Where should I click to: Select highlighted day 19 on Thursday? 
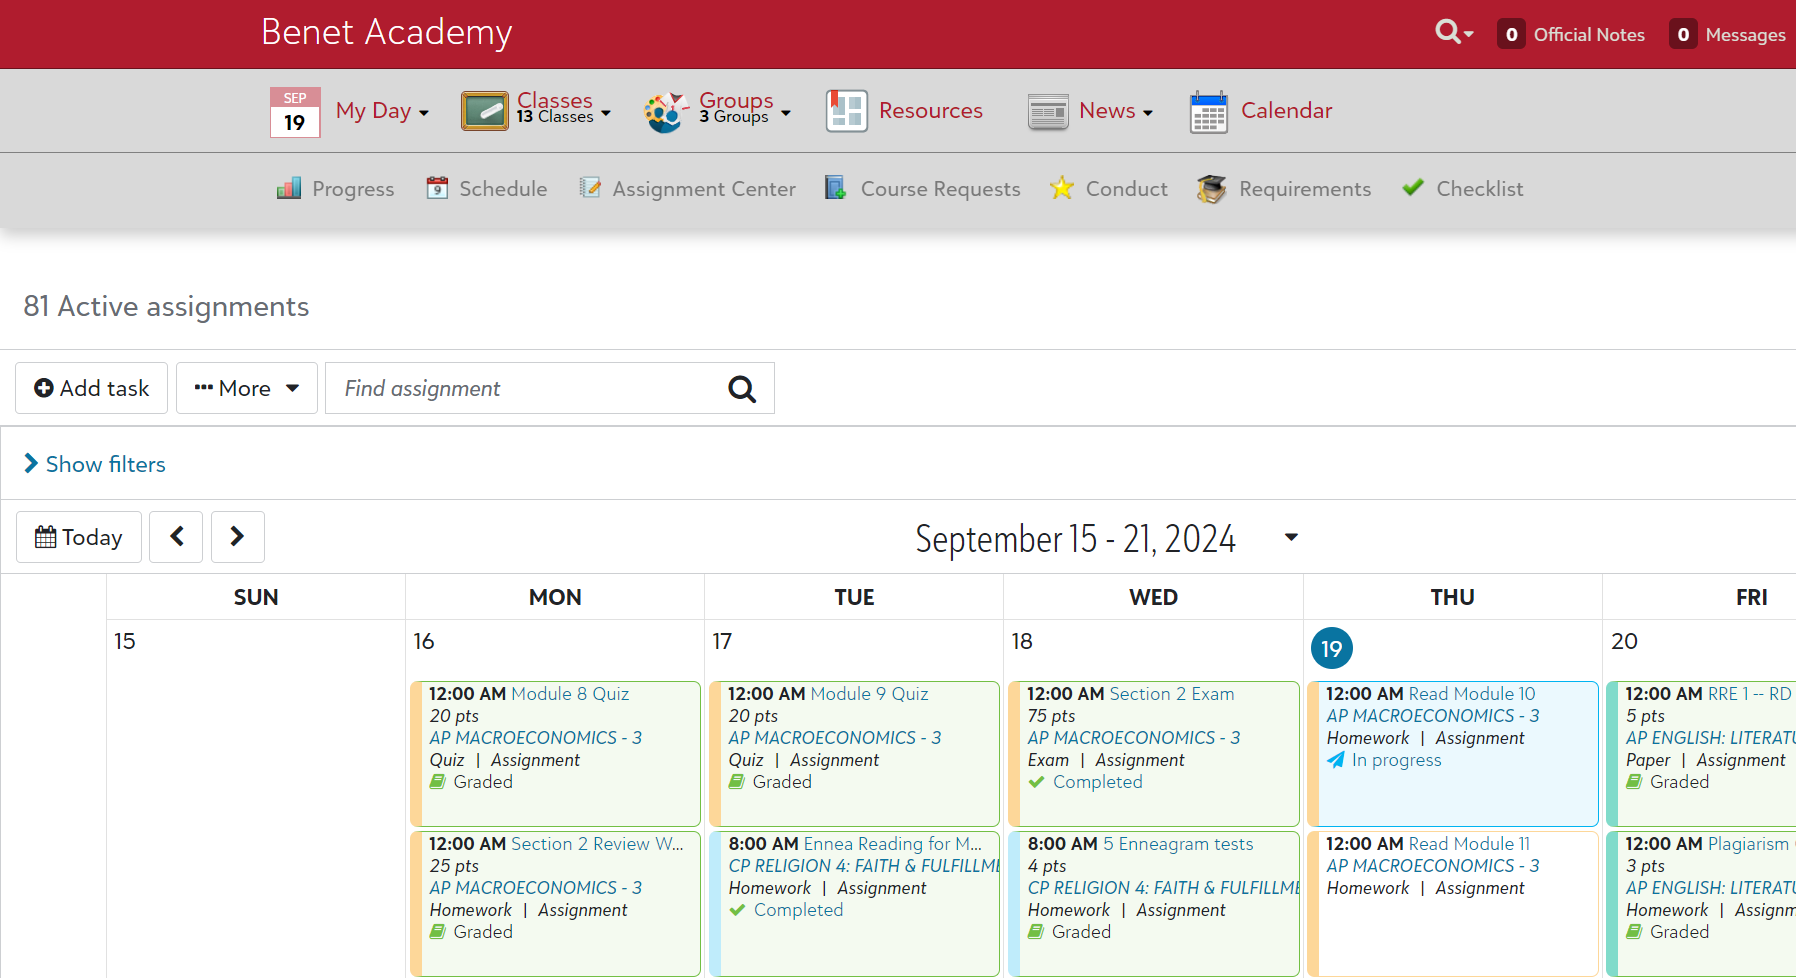[1332, 648]
